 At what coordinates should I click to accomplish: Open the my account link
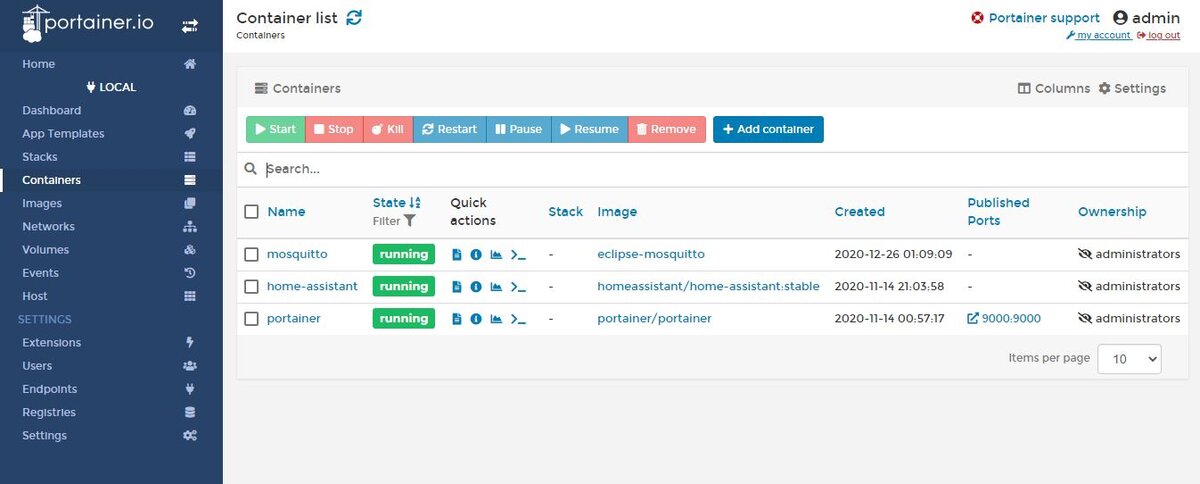(1099, 36)
